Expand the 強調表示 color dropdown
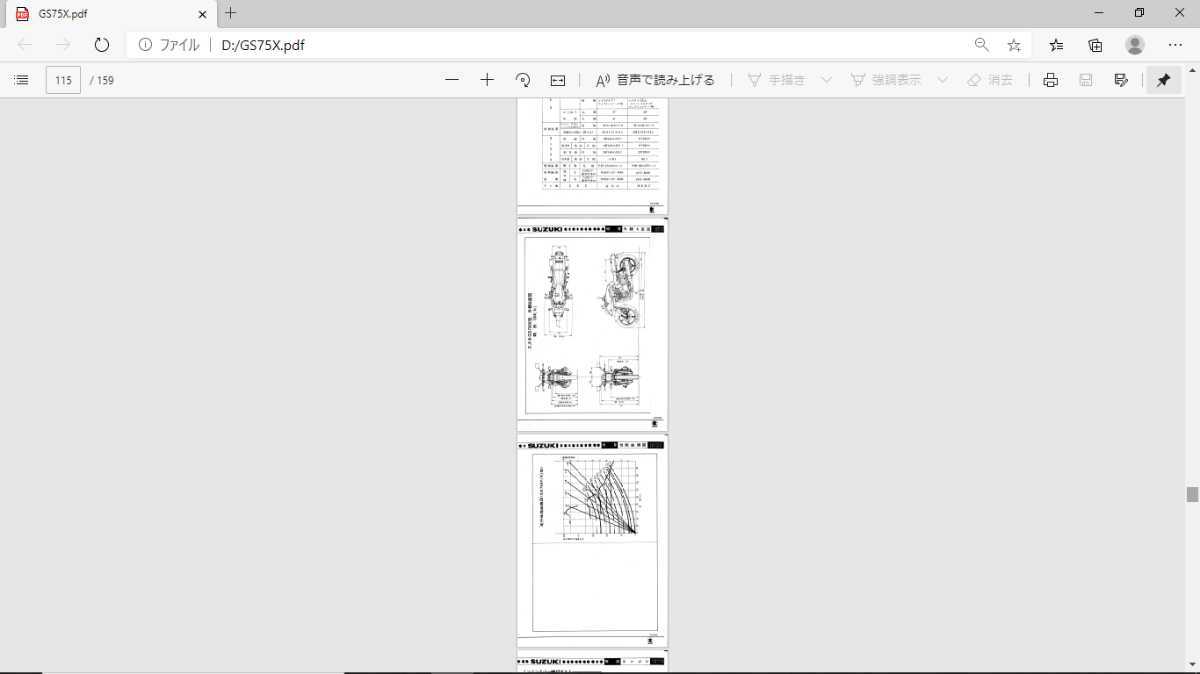The image size is (1200, 674). [942, 80]
